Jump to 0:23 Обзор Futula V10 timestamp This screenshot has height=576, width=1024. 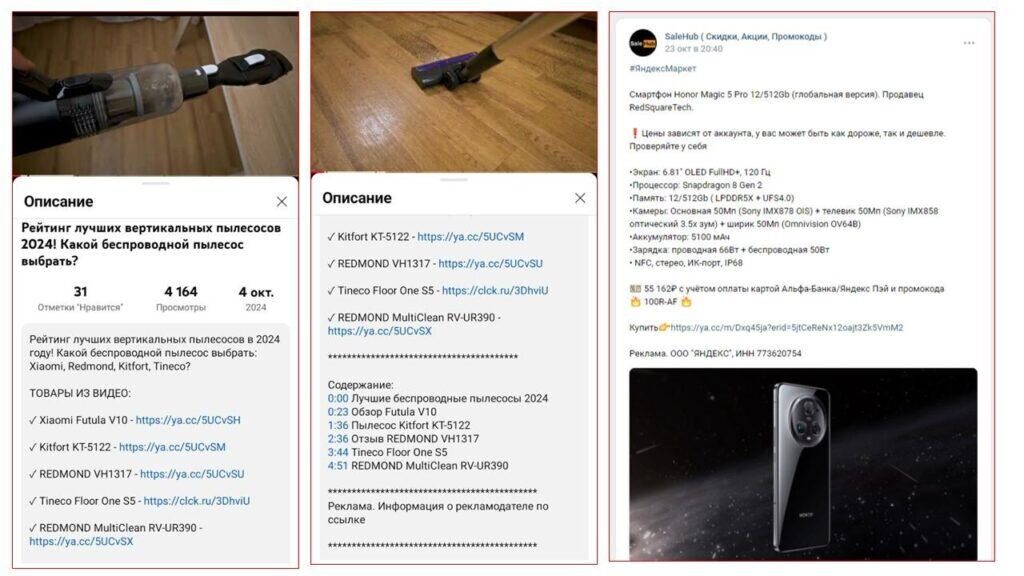click(x=338, y=412)
